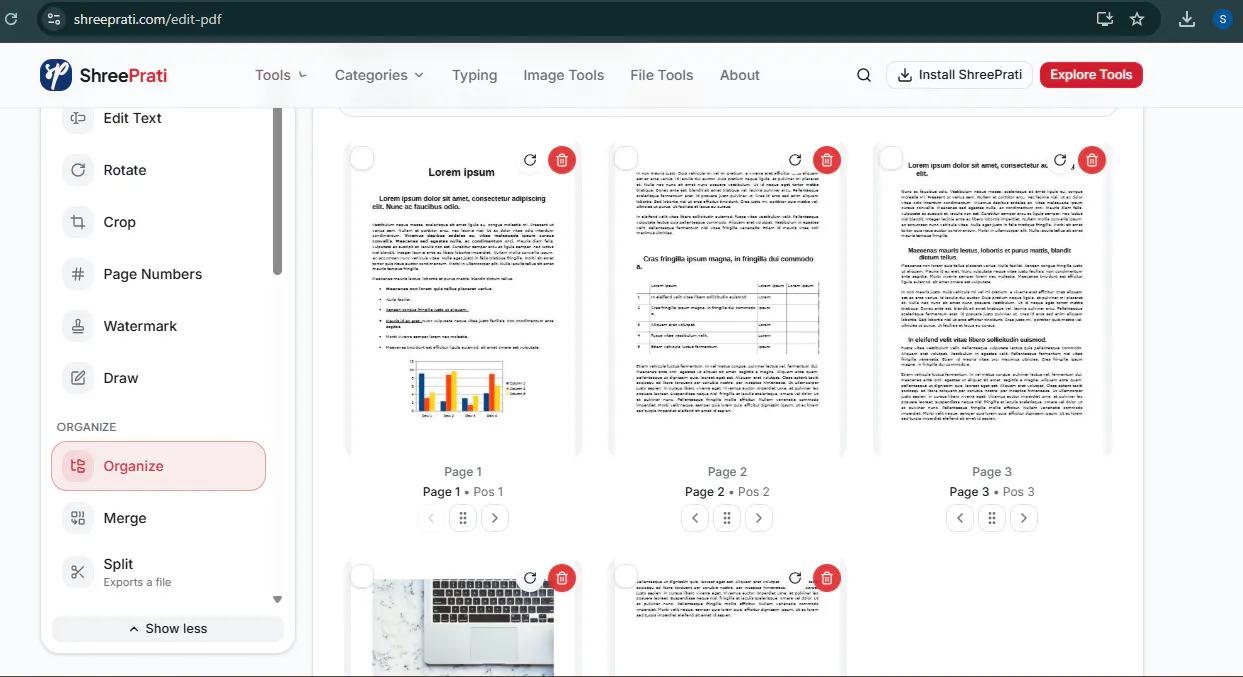Click sidebar scroll down arrow
Image resolution: width=1243 pixels, height=677 pixels.
pos(278,600)
